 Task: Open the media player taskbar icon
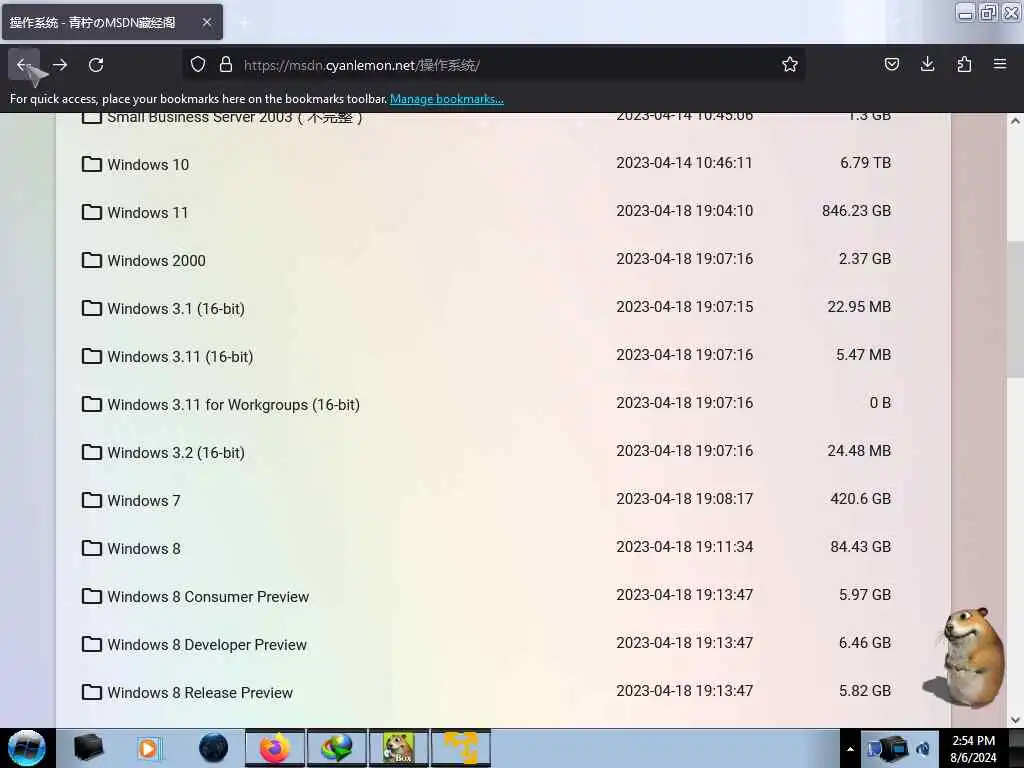point(149,748)
